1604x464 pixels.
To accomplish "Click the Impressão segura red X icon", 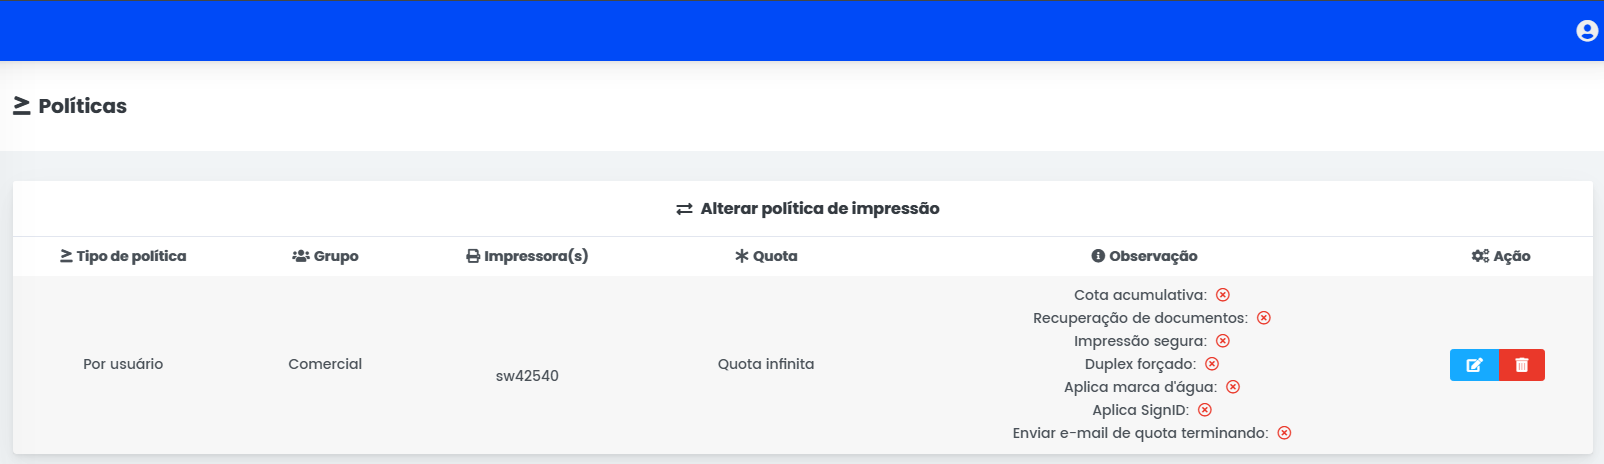I will [1223, 341].
